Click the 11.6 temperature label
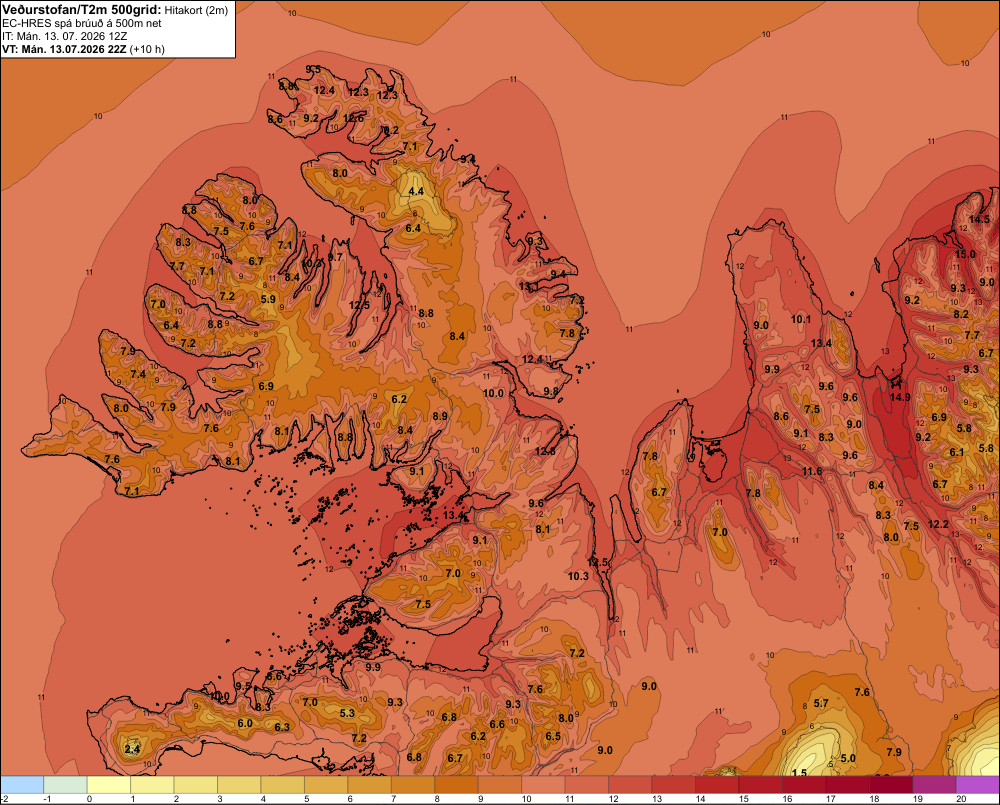The height and width of the screenshot is (805, 1000). tap(812, 471)
